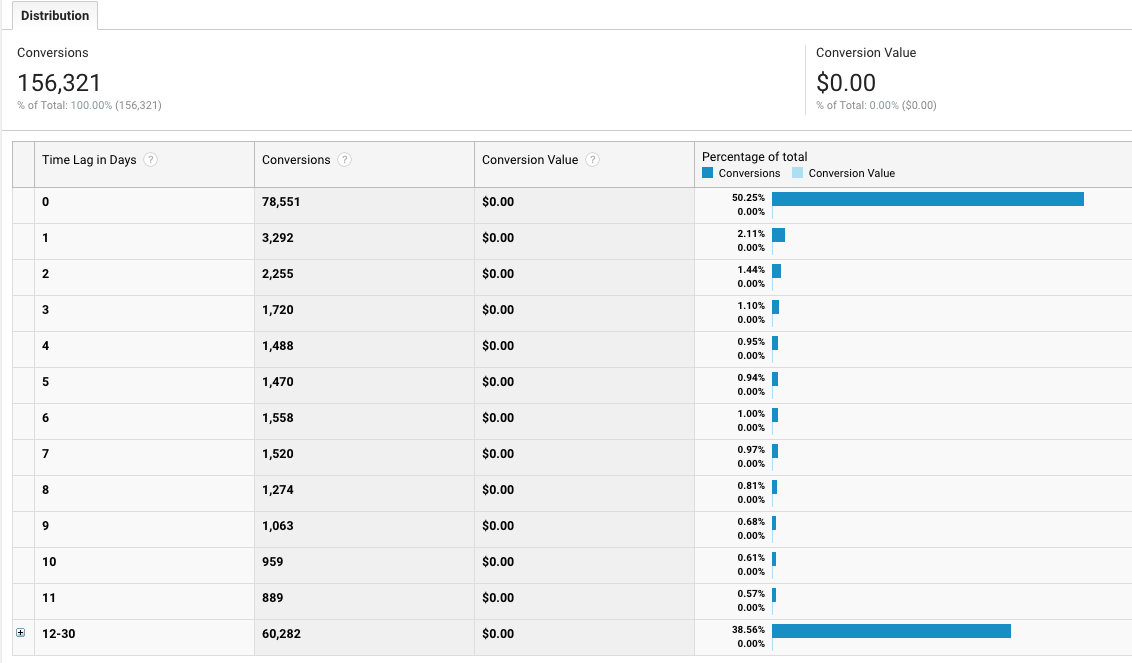Screen dimensions: 1132x663
Task: Switch to the Distribution tab
Action: (x=55, y=15)
